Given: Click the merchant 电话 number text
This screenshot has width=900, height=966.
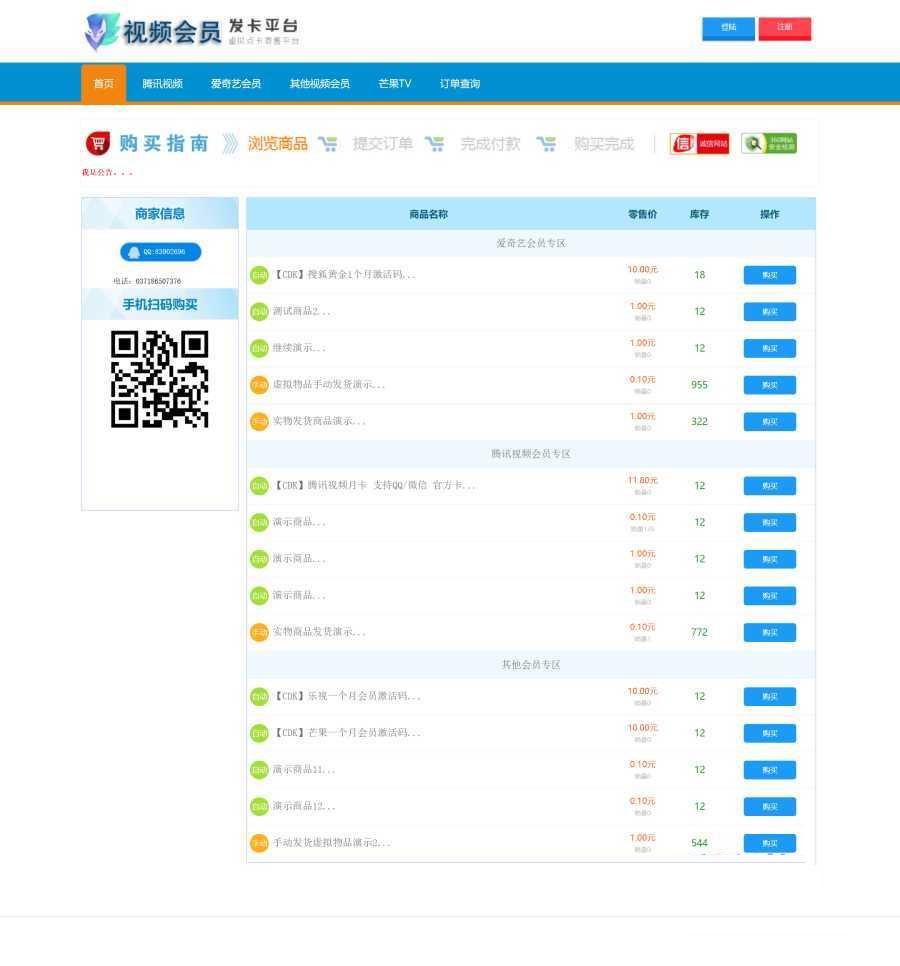Looking at the screenshot, I should [x=147, y=281].
